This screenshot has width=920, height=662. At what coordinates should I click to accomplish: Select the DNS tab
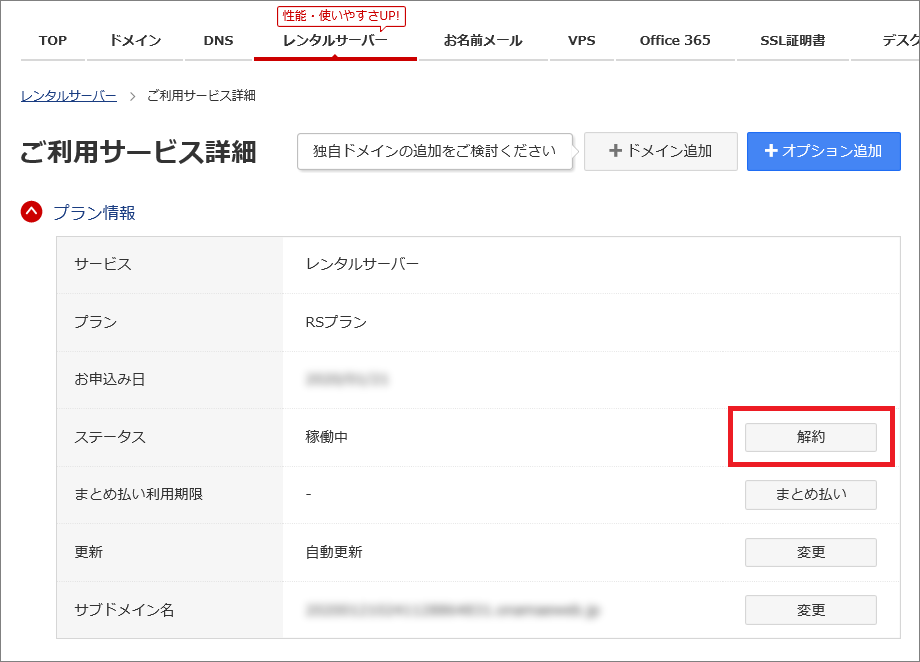point(216,40)
